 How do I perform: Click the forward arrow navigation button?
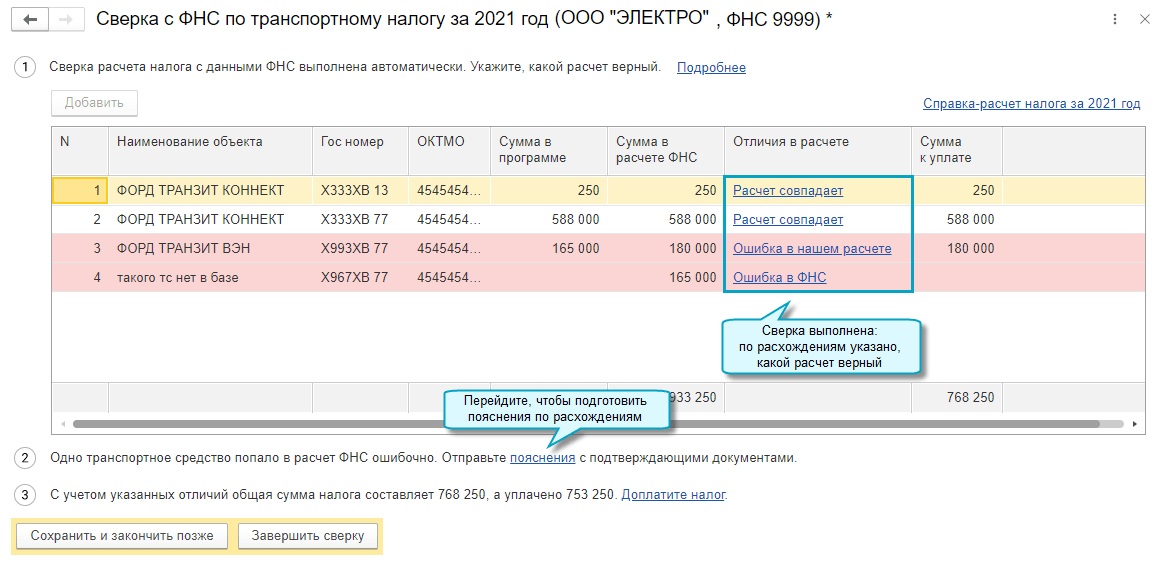(x=66, y=19)
